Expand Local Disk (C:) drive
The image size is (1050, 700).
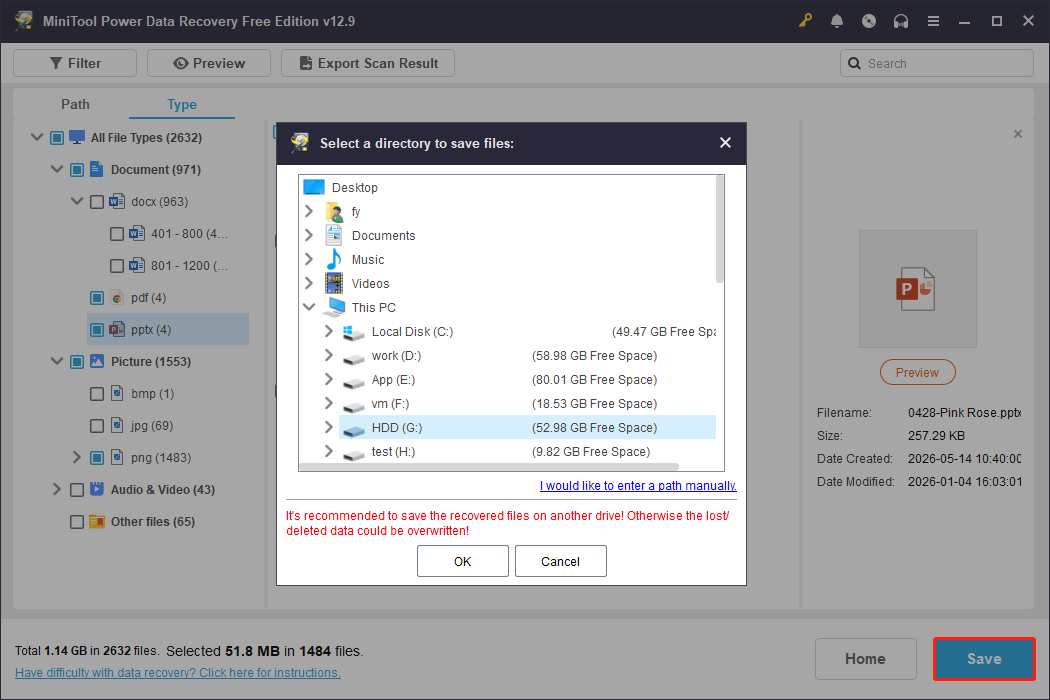tap(328, 331)
